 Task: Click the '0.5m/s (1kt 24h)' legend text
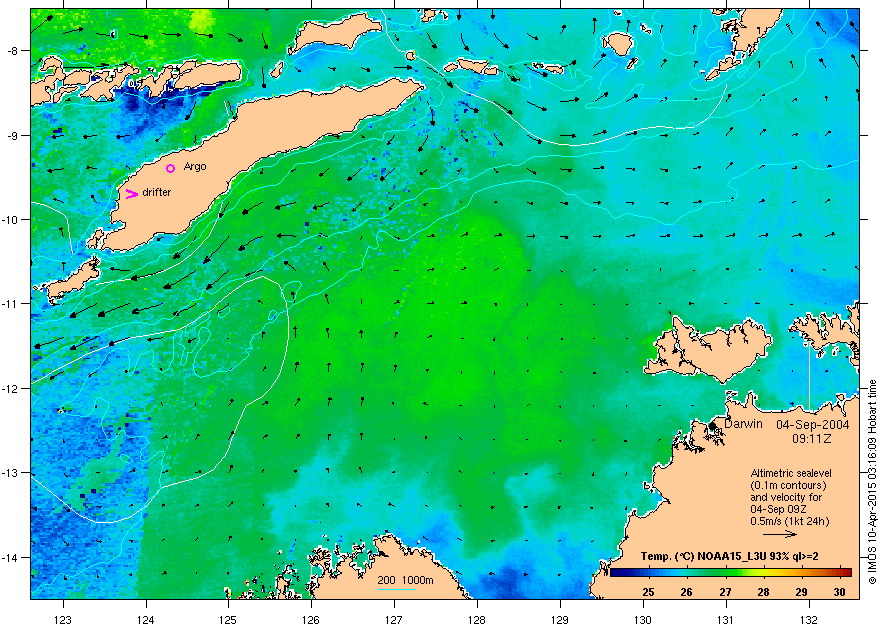point(790,521)
